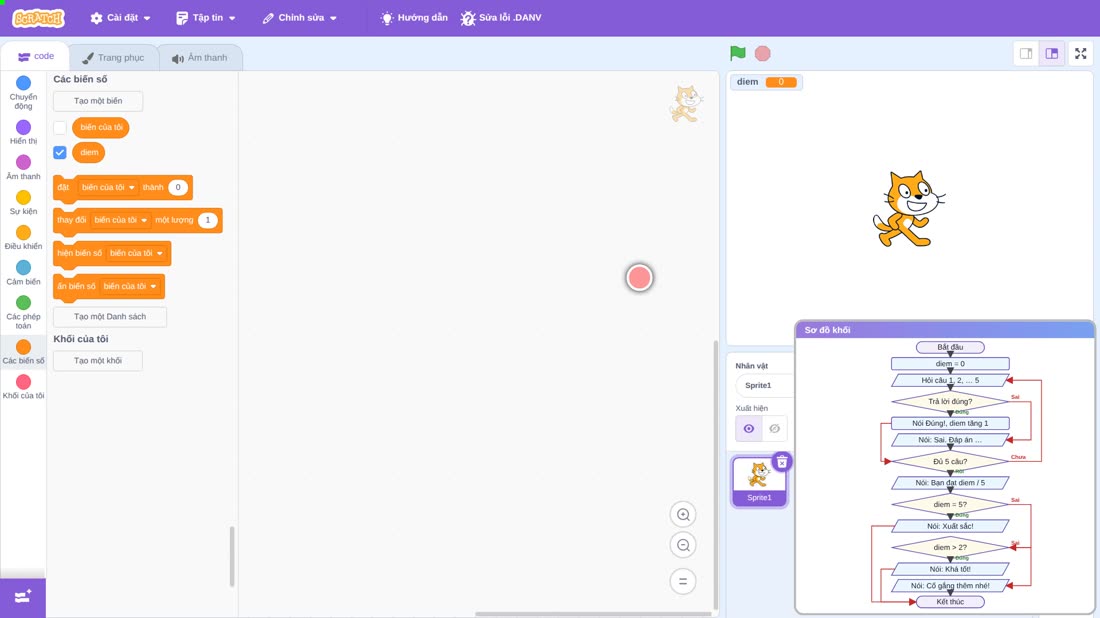Select the Sprite1 thumbnail

click(x=759, y=481)
